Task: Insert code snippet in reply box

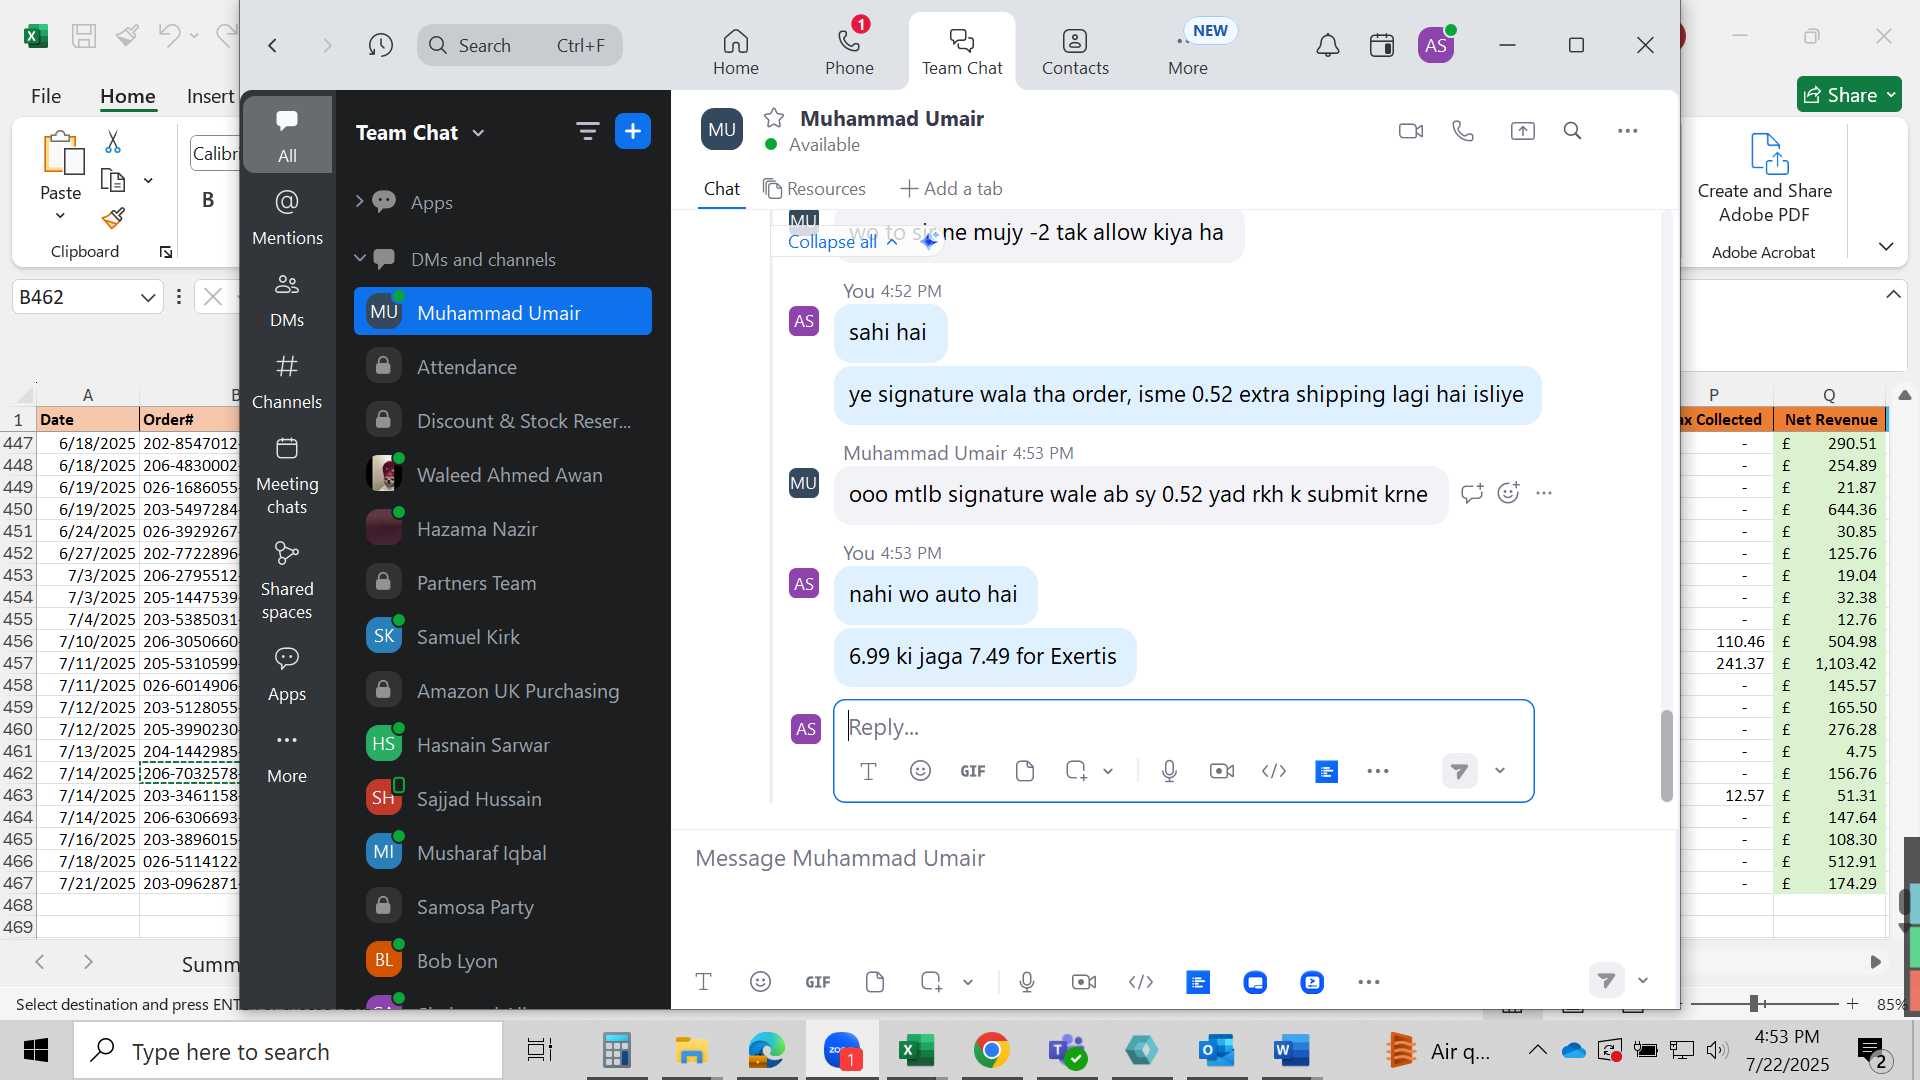Action: pos(1274,771)
